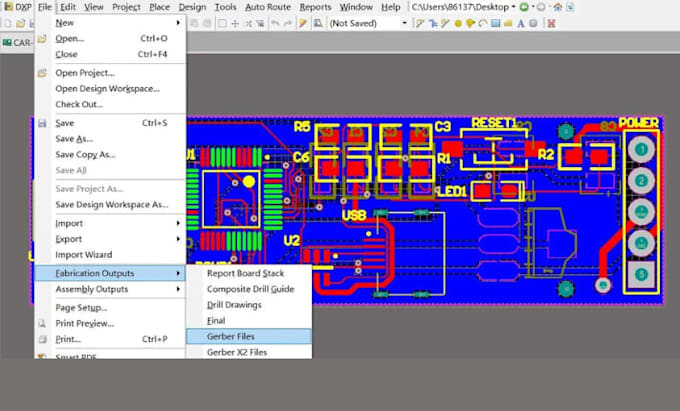Image resolution: width=680 pixels, height=411 pixels.
Task: Click the Home page icon
Action: click(x=558, y=7)
